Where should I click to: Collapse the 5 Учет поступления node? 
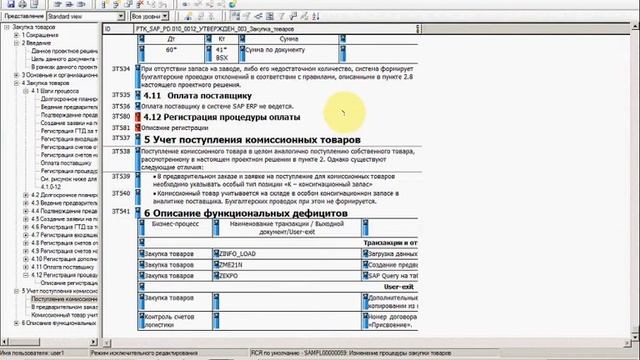point(16,291)
